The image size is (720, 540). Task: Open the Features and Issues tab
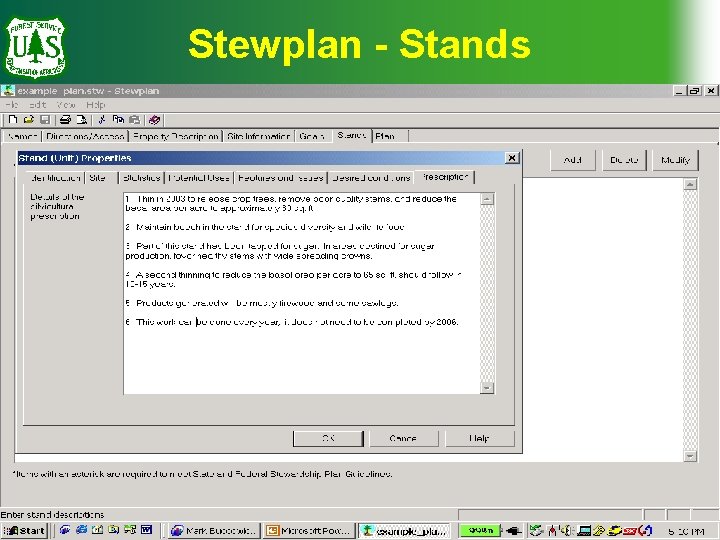tap(281, 178)
